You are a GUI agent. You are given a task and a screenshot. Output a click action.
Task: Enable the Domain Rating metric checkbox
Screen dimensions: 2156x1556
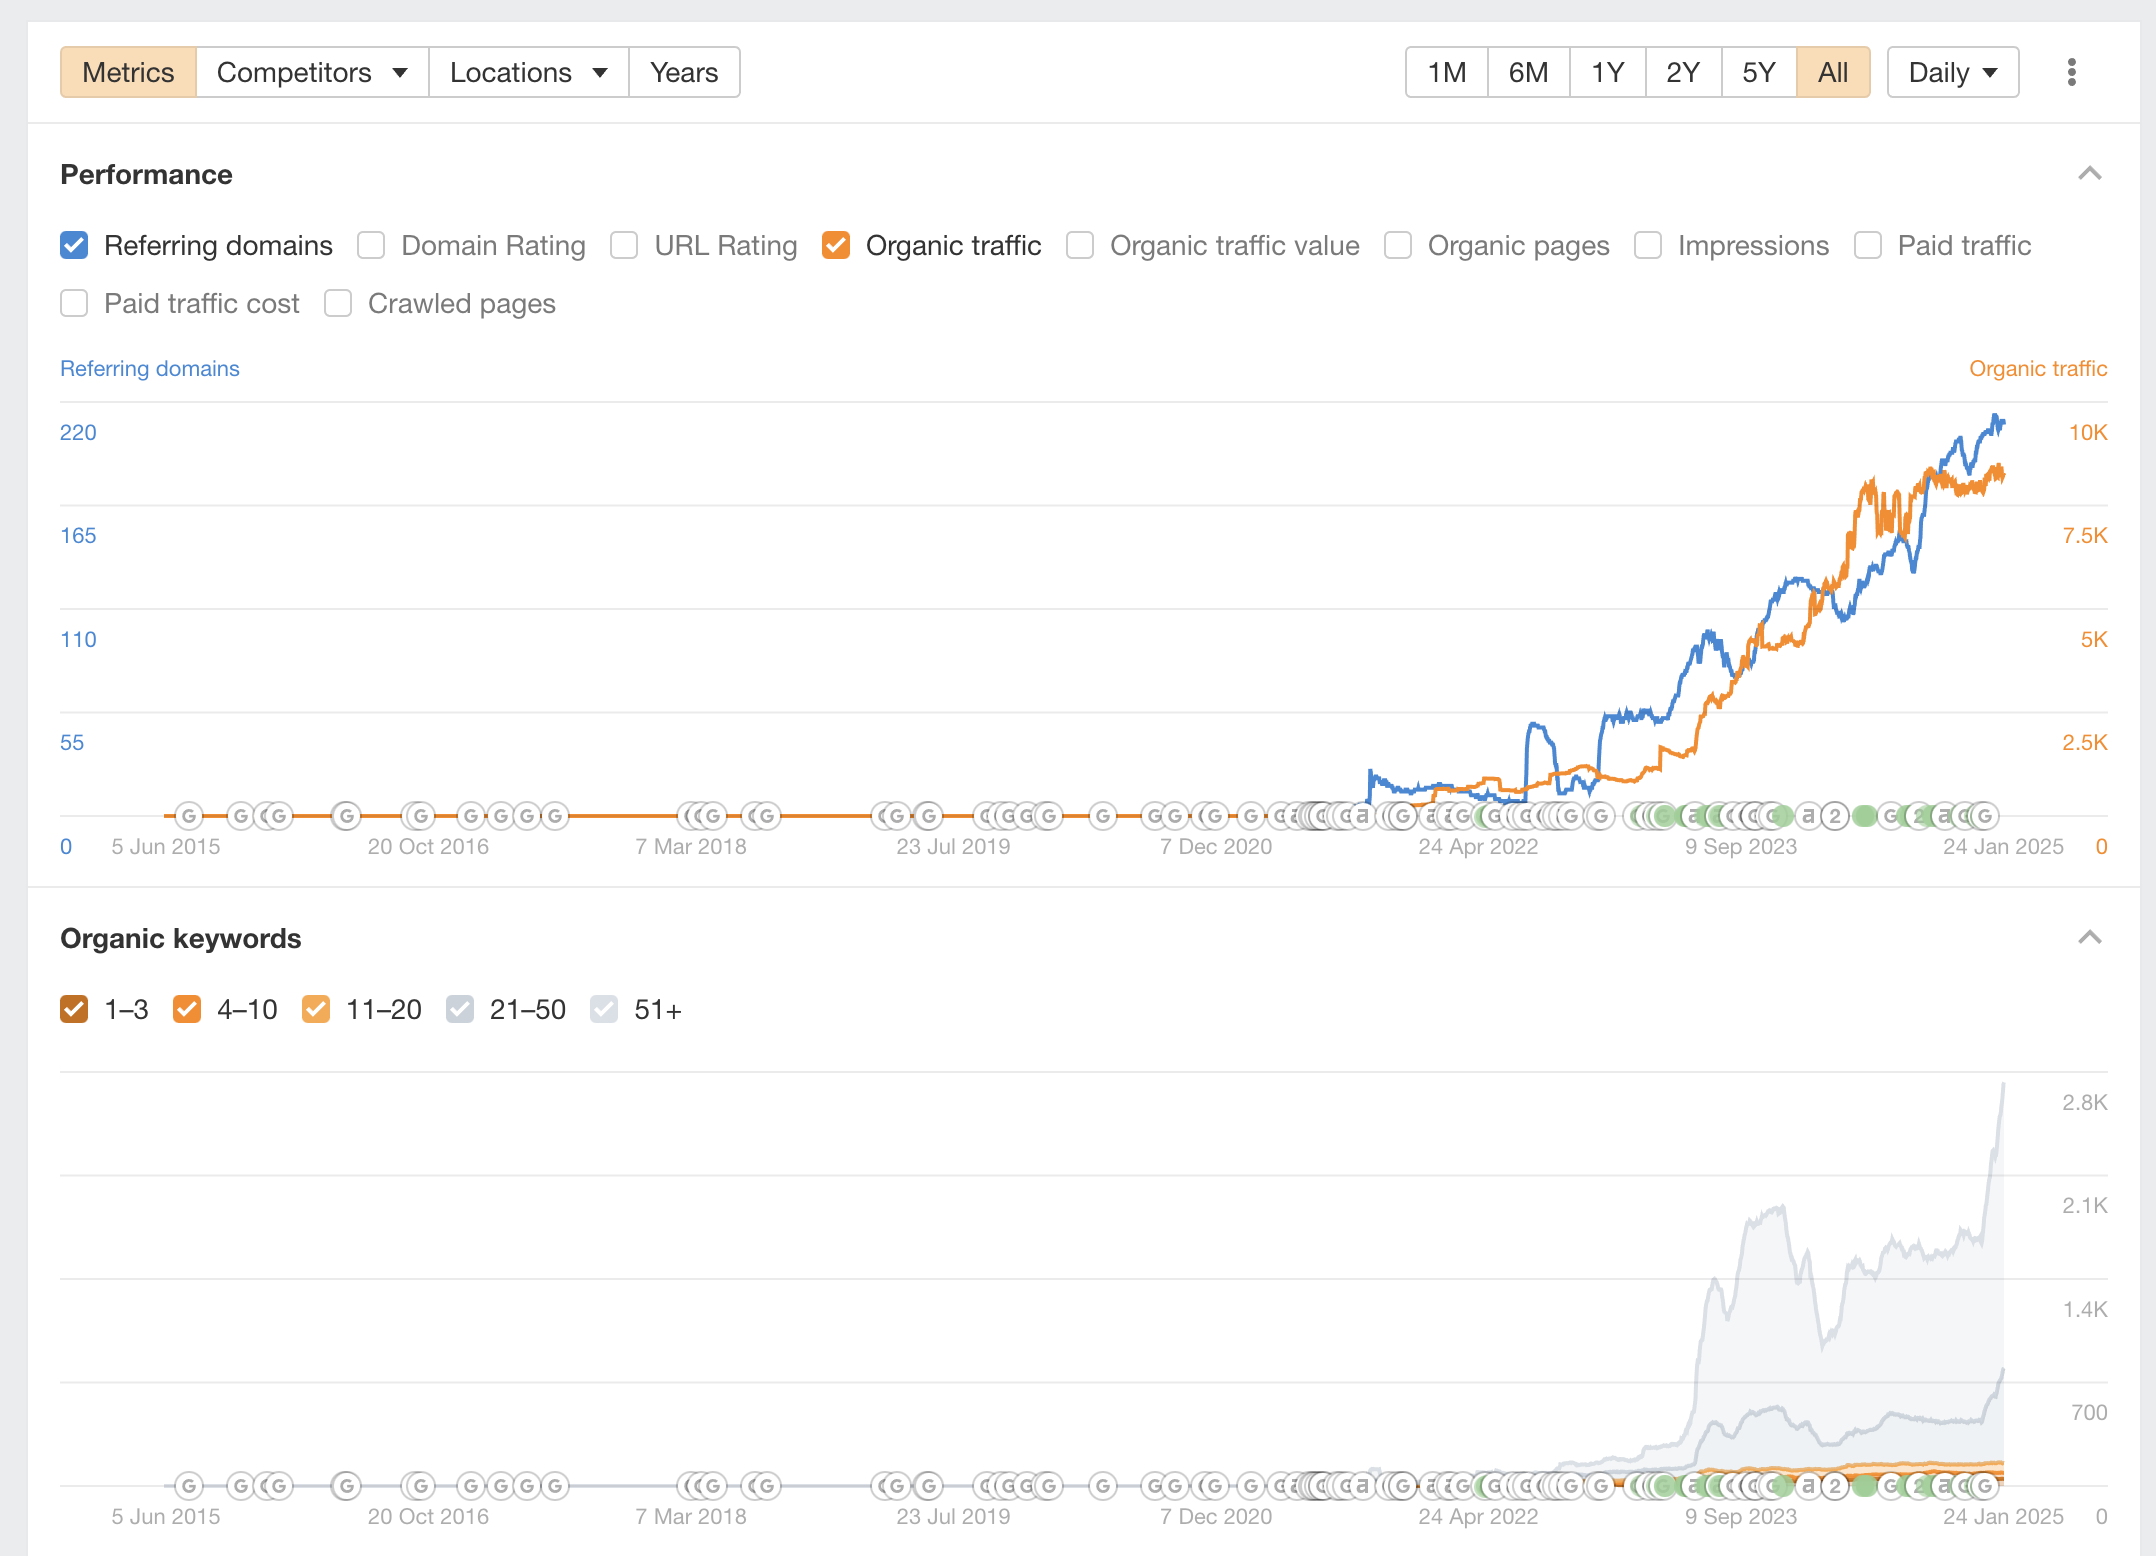click(371, 245)
